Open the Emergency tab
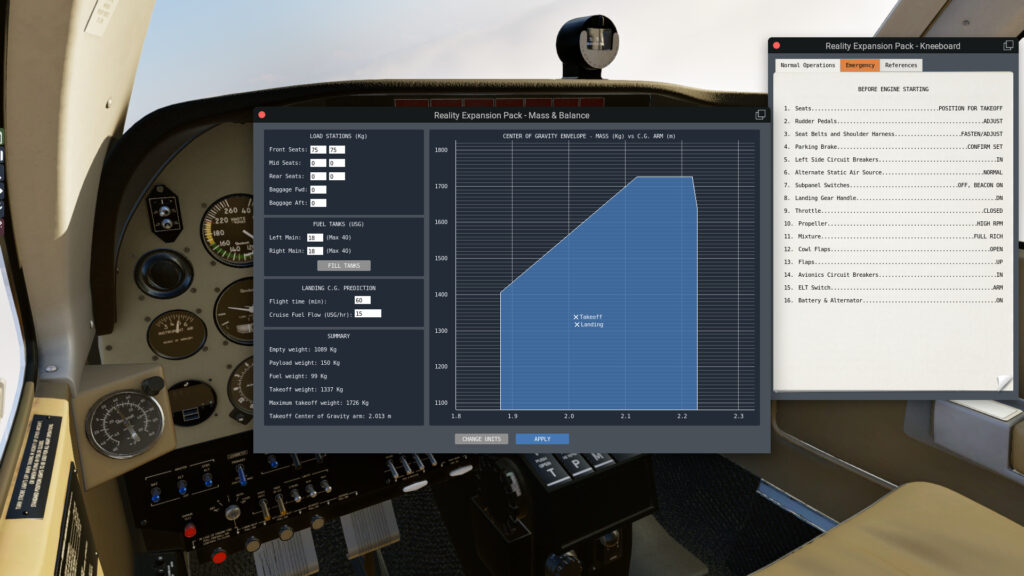This screenshot has width=1024, height=576. click(x=860, y=65)
